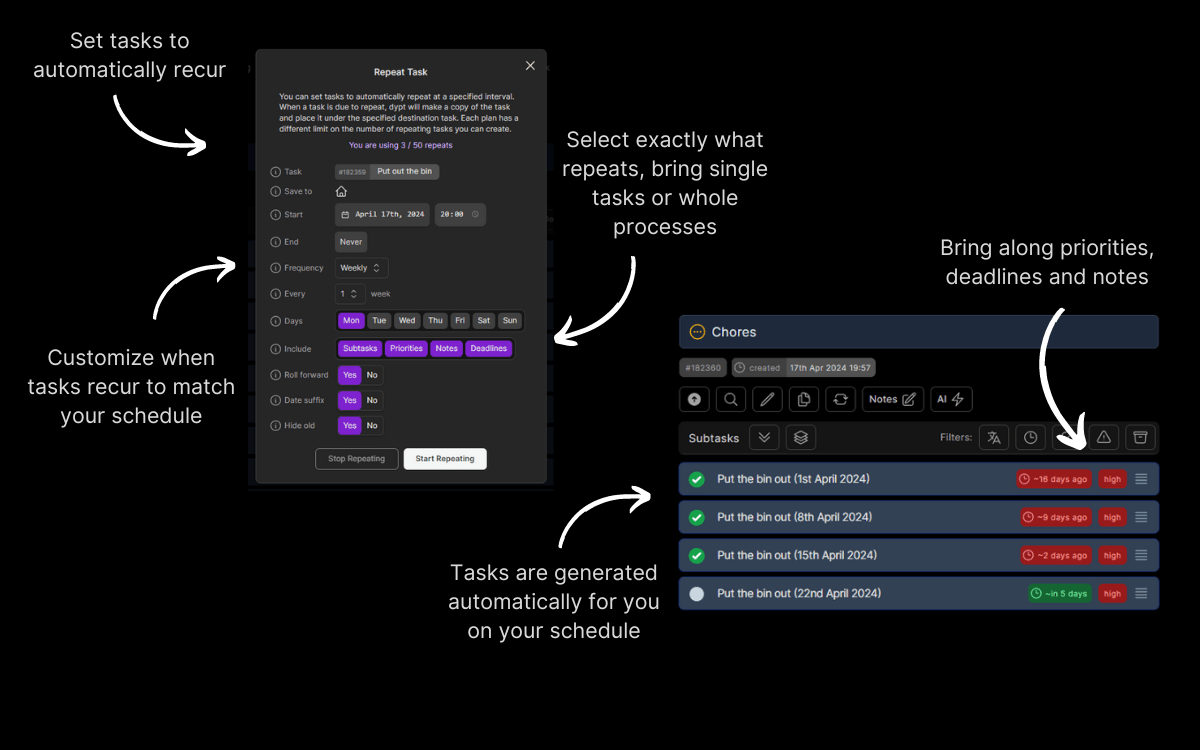Click the search magnifier icon in Chores toolbar

click(732, 399)
